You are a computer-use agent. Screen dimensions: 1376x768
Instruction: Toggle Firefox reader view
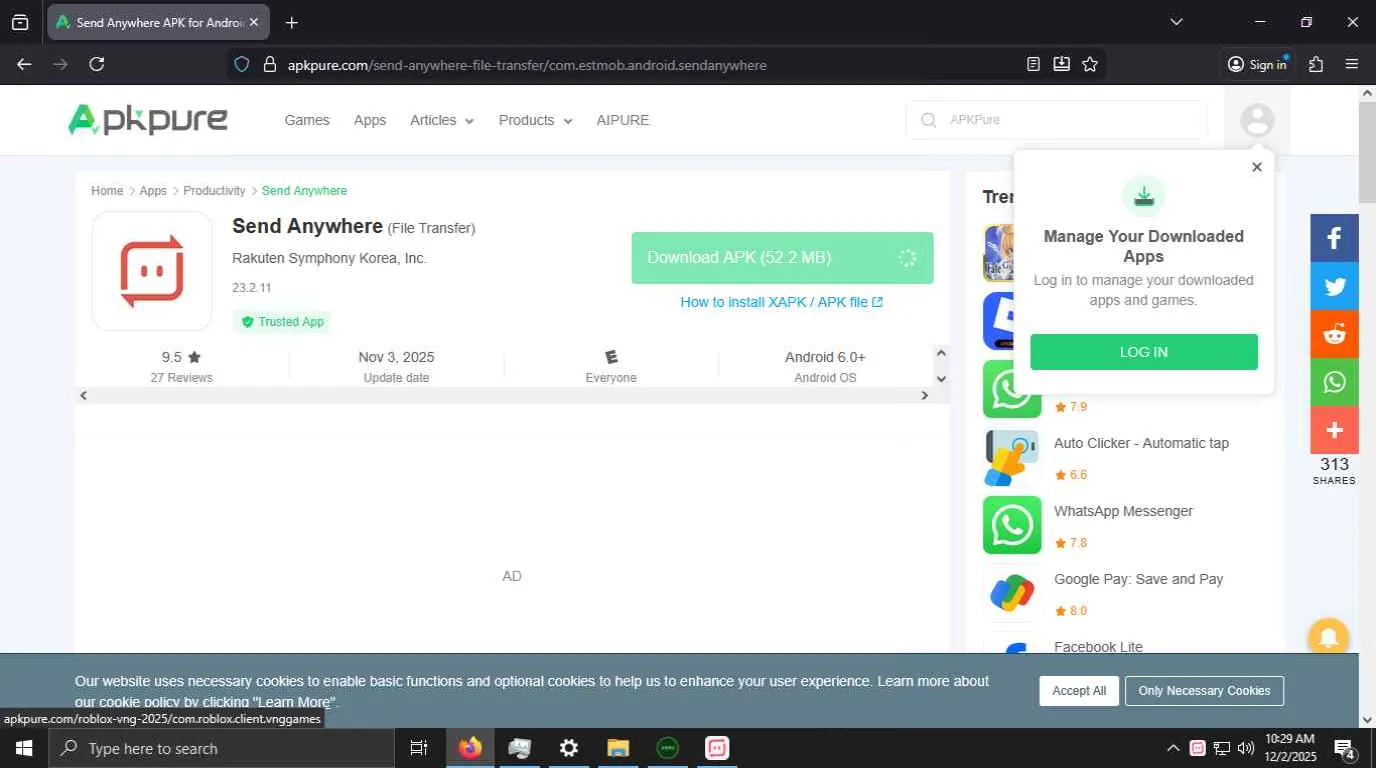1033,64
